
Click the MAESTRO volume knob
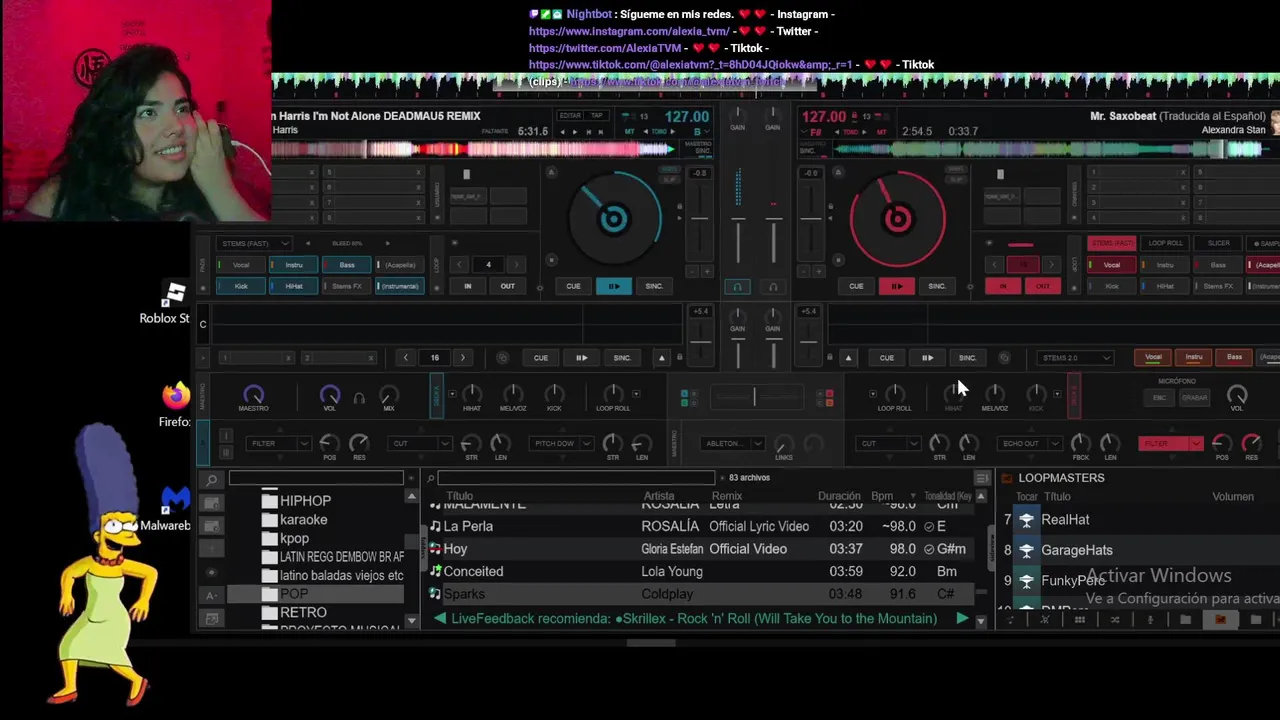[x=254, y=395]
